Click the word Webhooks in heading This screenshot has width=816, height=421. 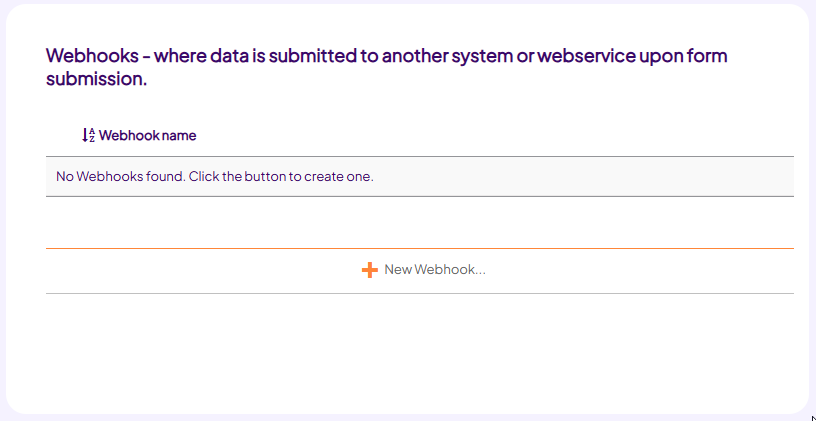click(93, 55)
